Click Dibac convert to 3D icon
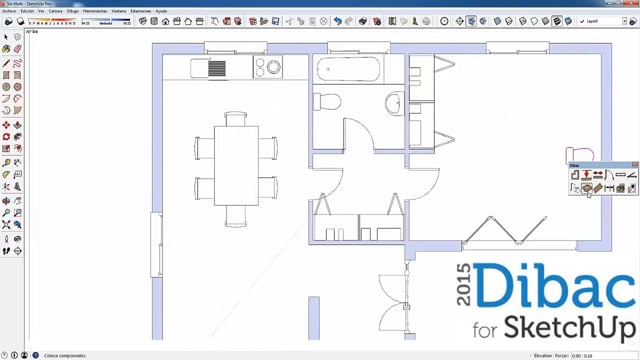 (621, 188)
